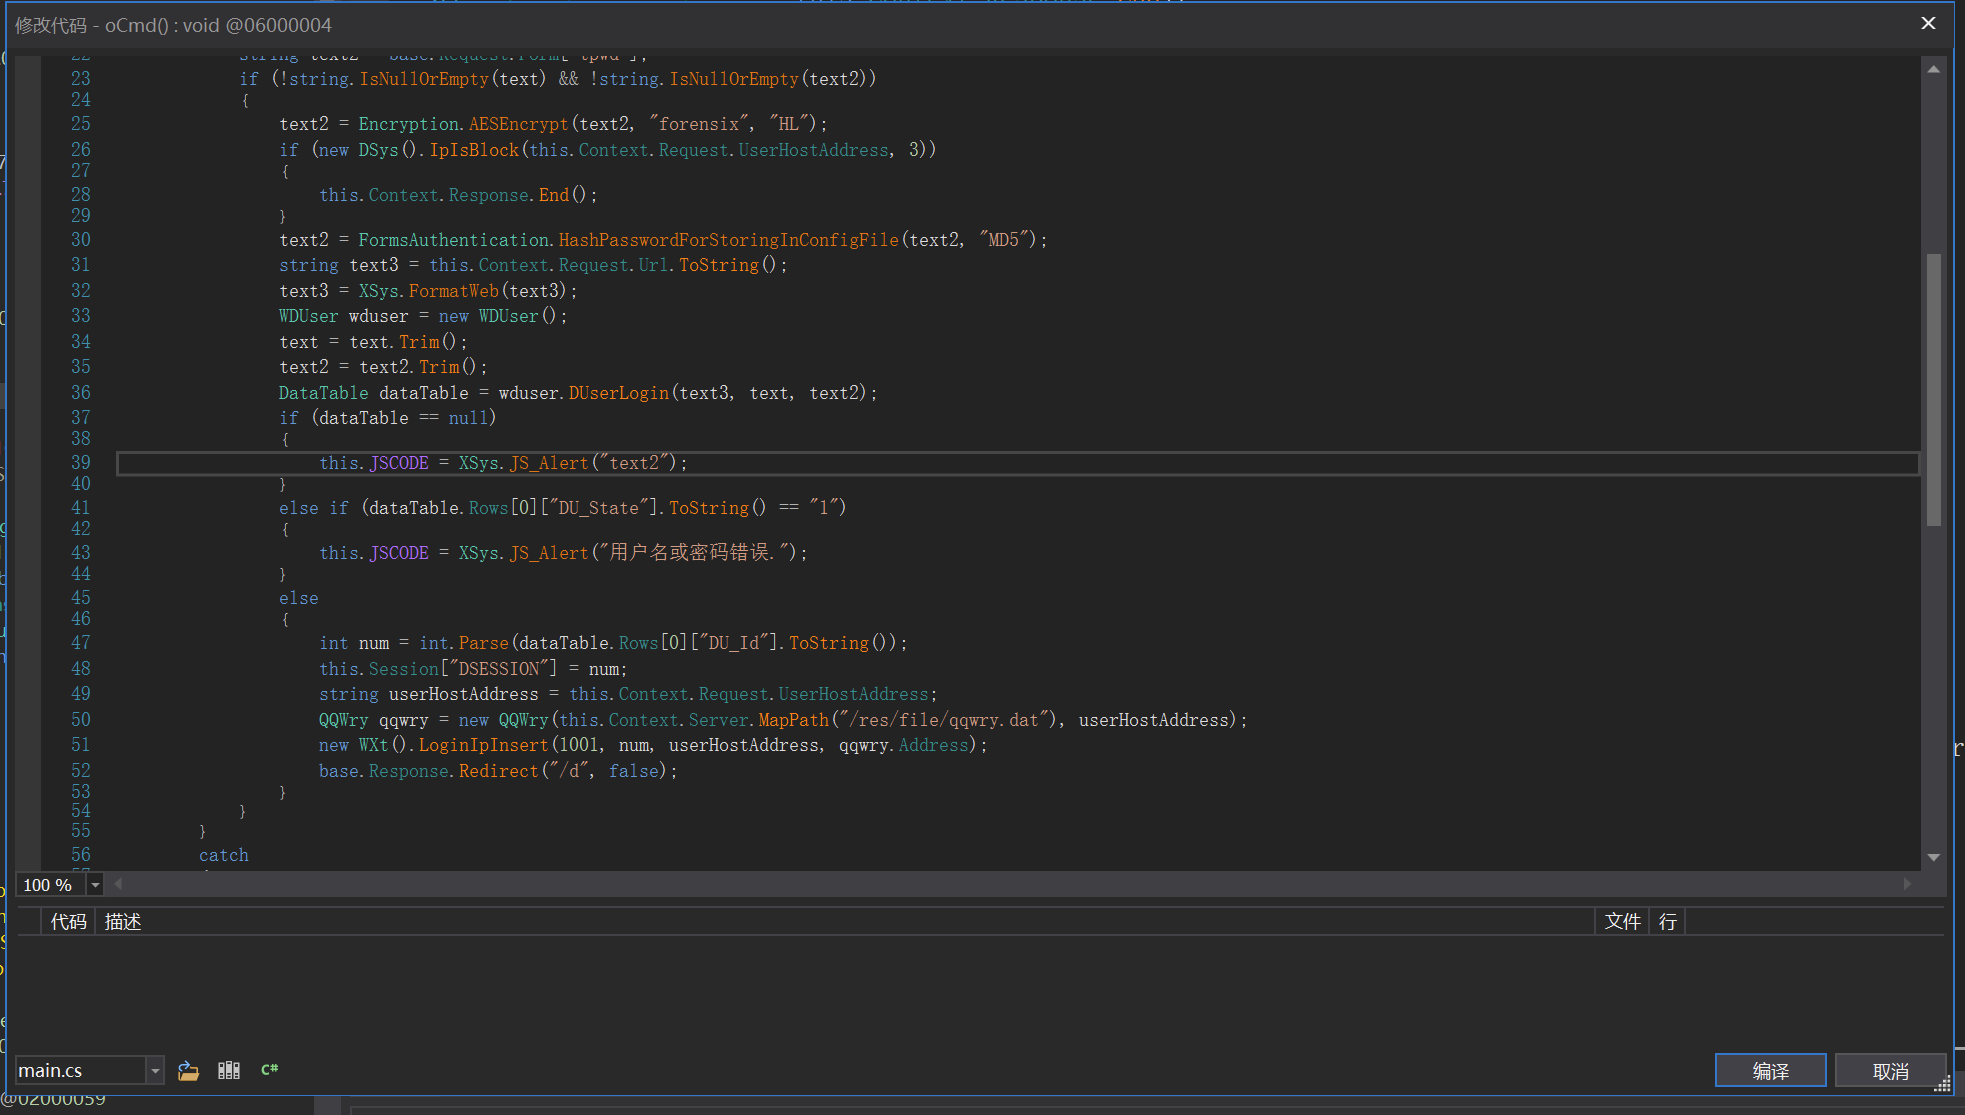1965x1115 pixels.
Task: Click the 文件 column header
Action: pyautogui.click(x=1622, y=922)
